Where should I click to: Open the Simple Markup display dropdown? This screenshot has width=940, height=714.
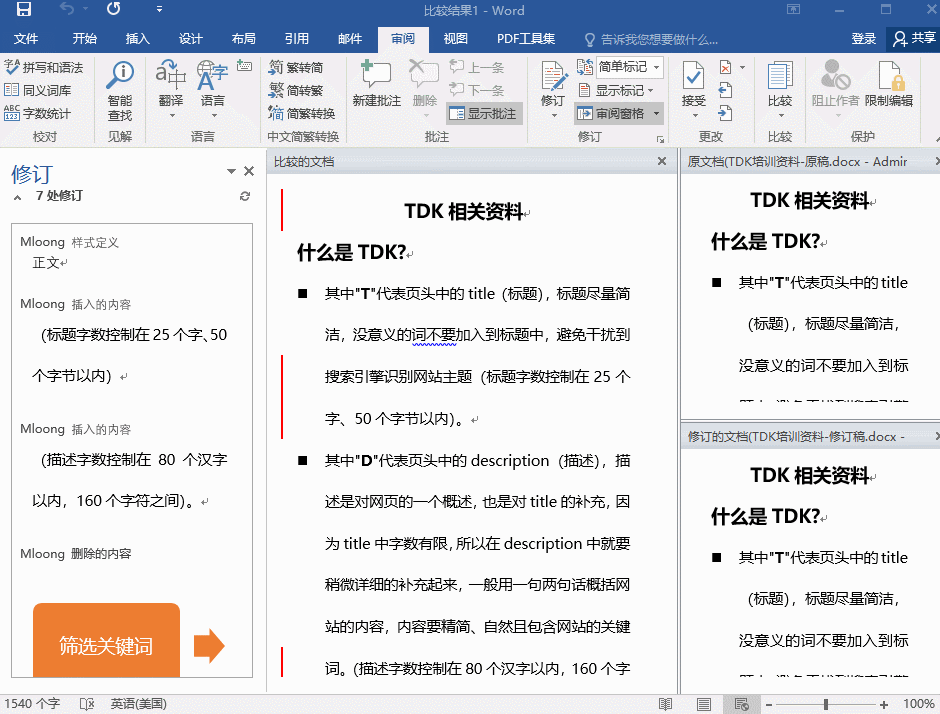[x=620, y=67]
